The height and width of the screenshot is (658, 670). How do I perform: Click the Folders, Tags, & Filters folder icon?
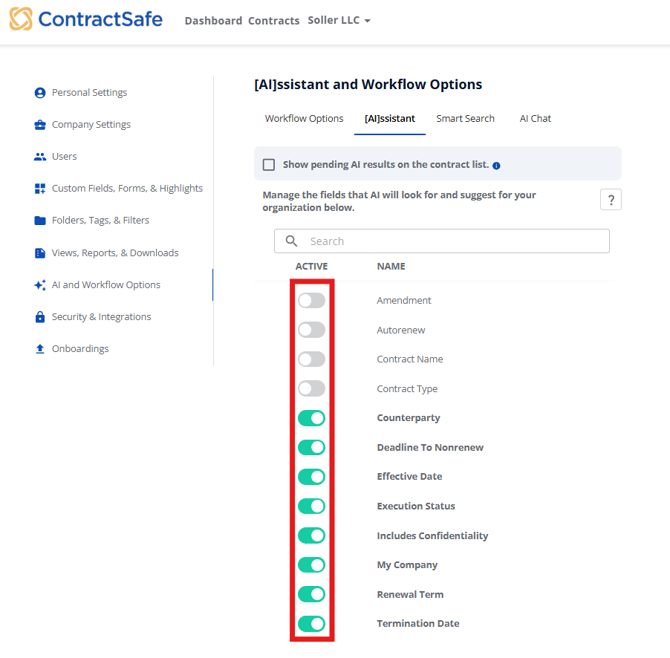40,221
